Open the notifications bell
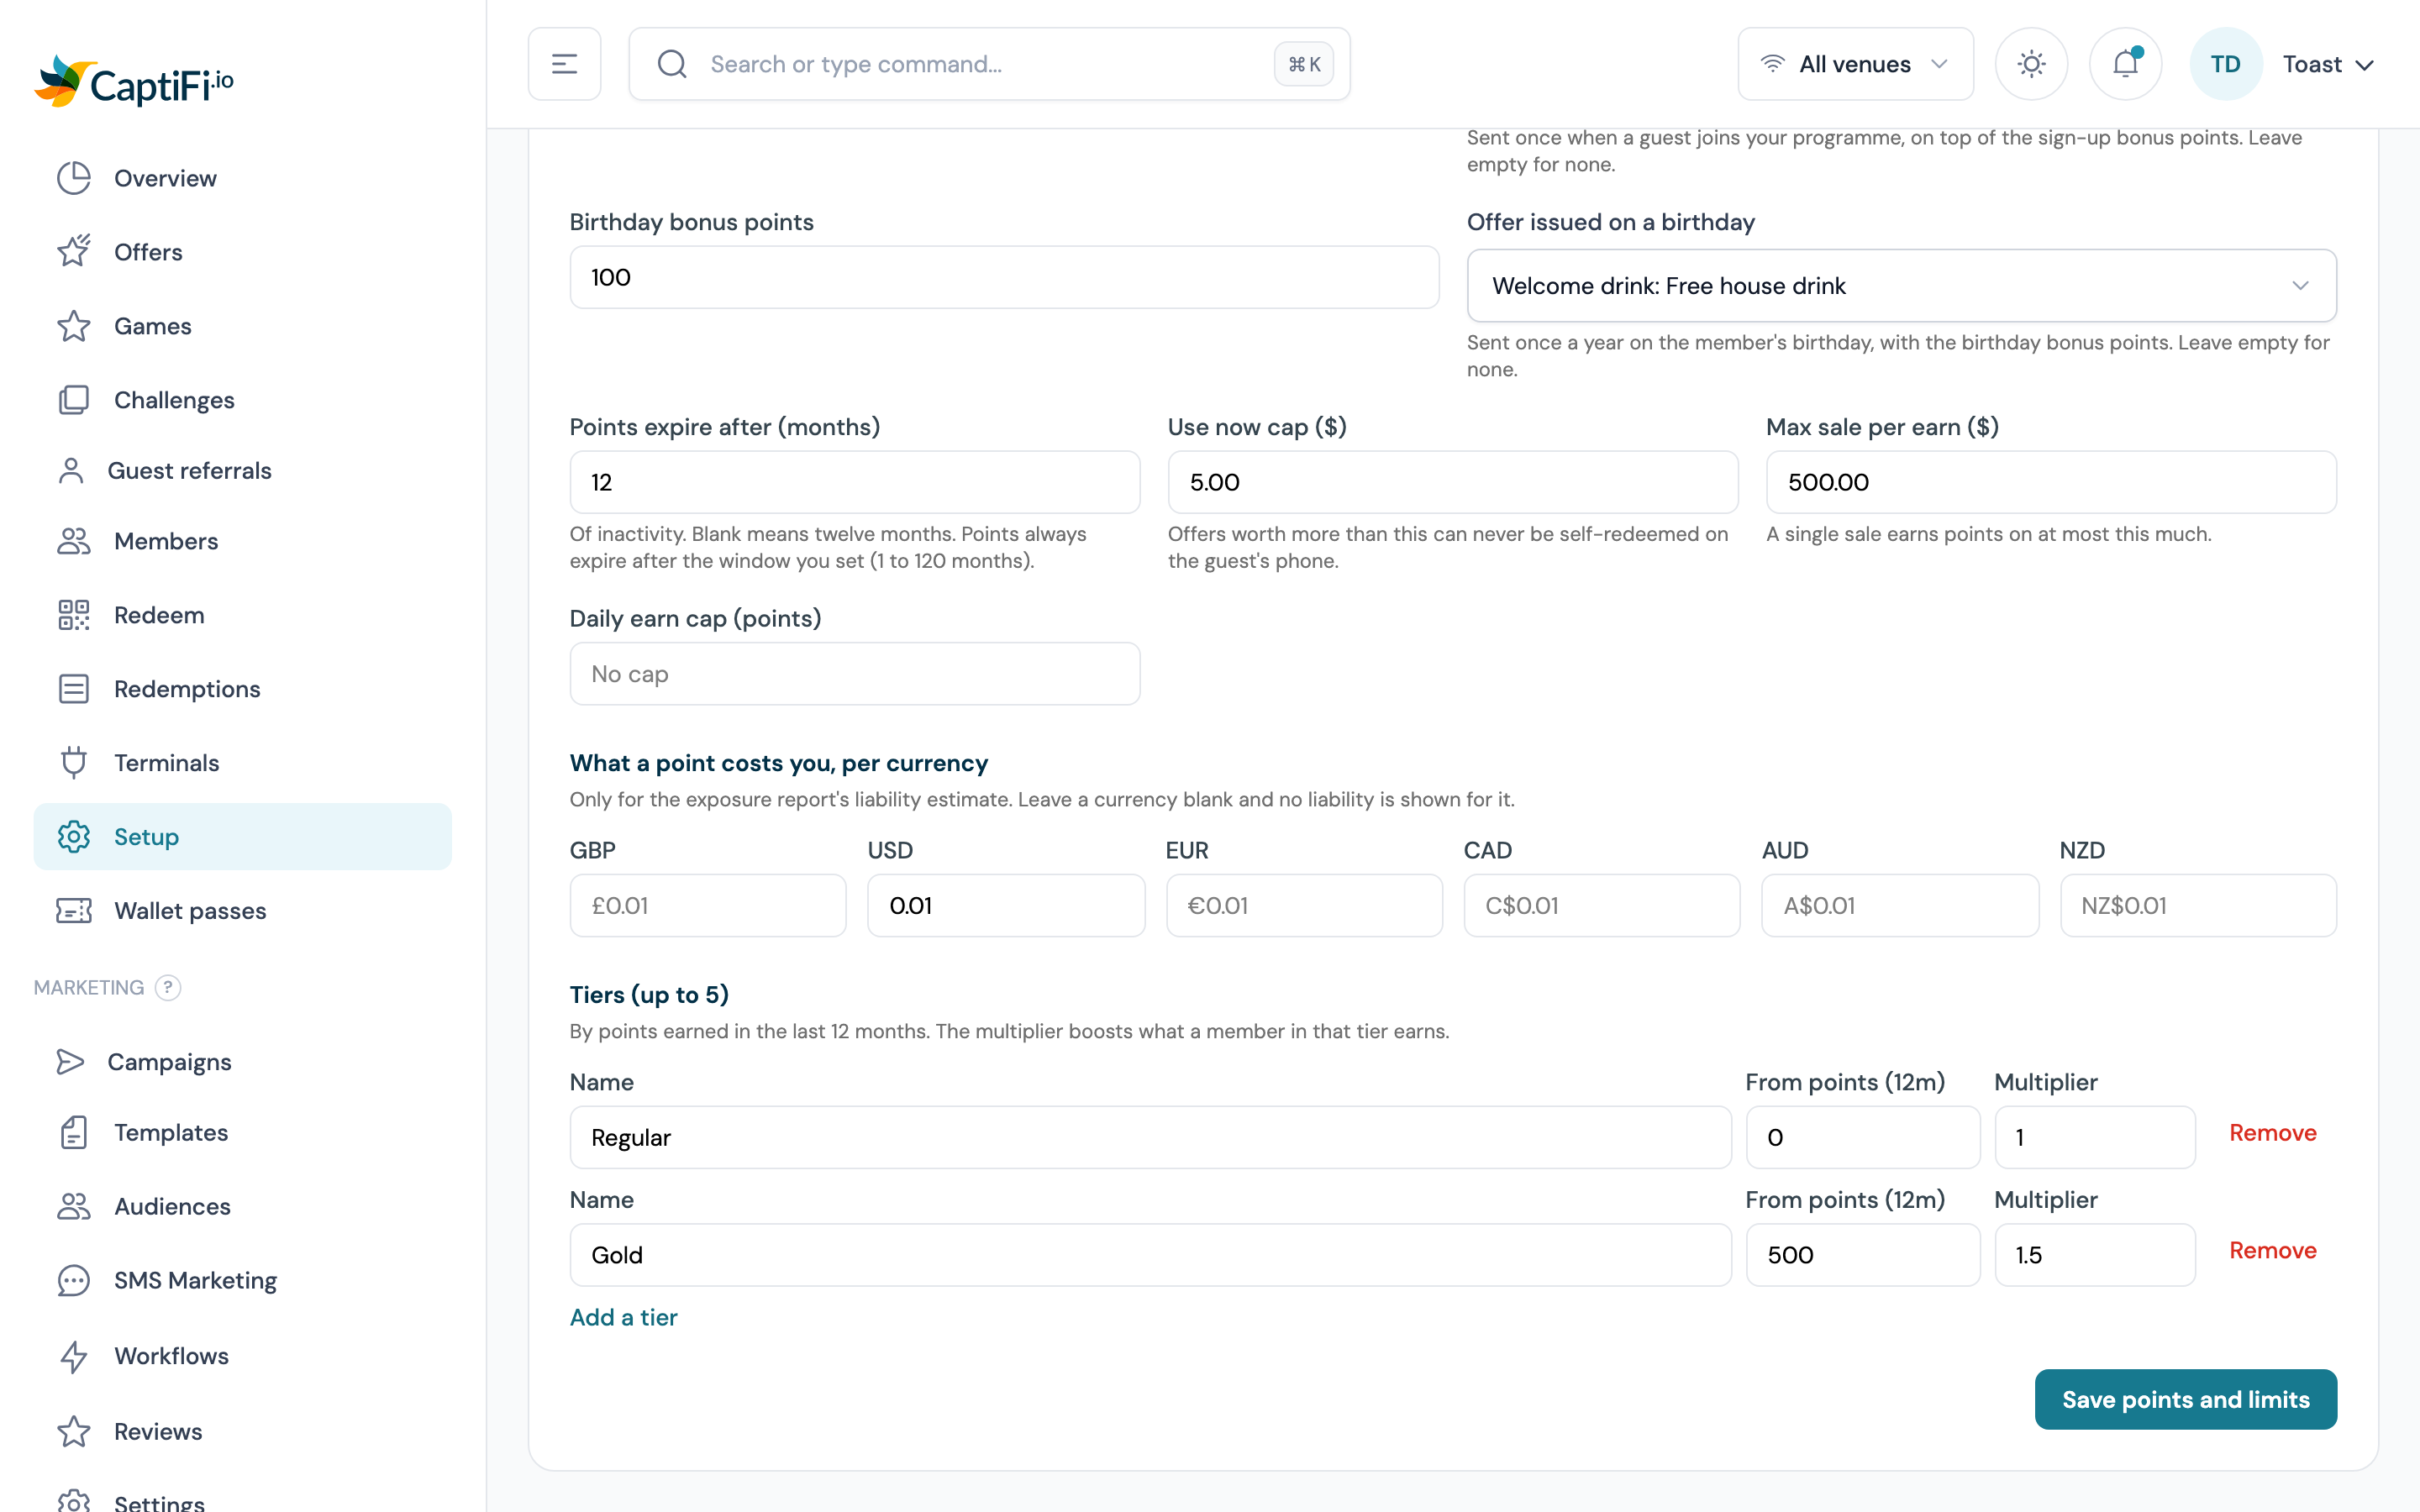Screen dimensions: 2420x1512 pyautogui.click(x=2126, y=64)
